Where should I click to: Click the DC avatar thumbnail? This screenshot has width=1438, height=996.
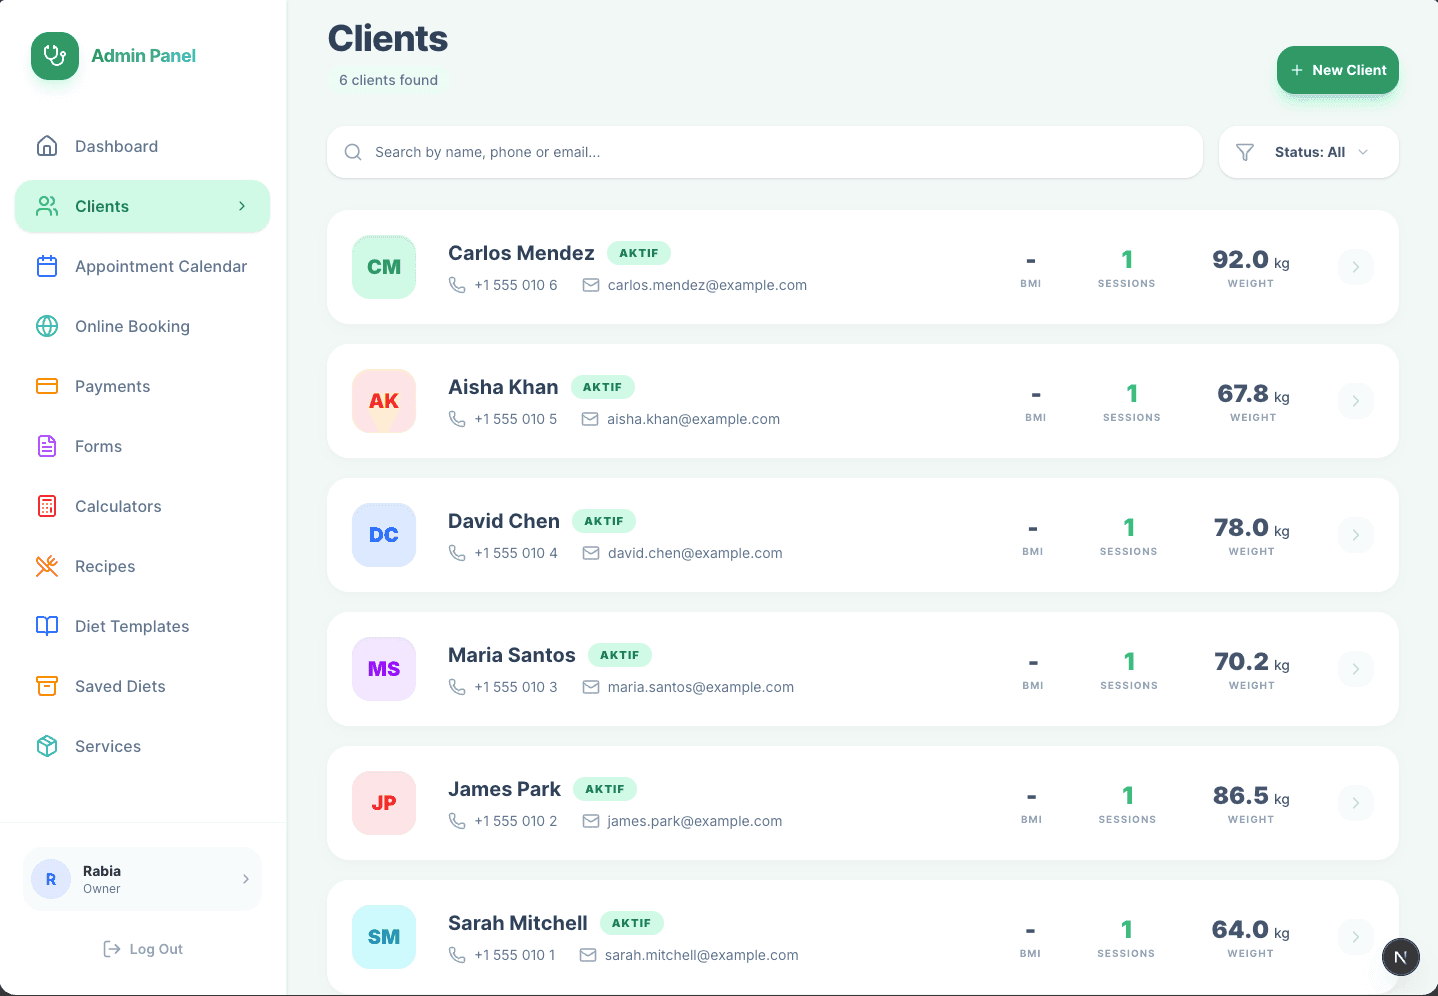click(384, 535)
